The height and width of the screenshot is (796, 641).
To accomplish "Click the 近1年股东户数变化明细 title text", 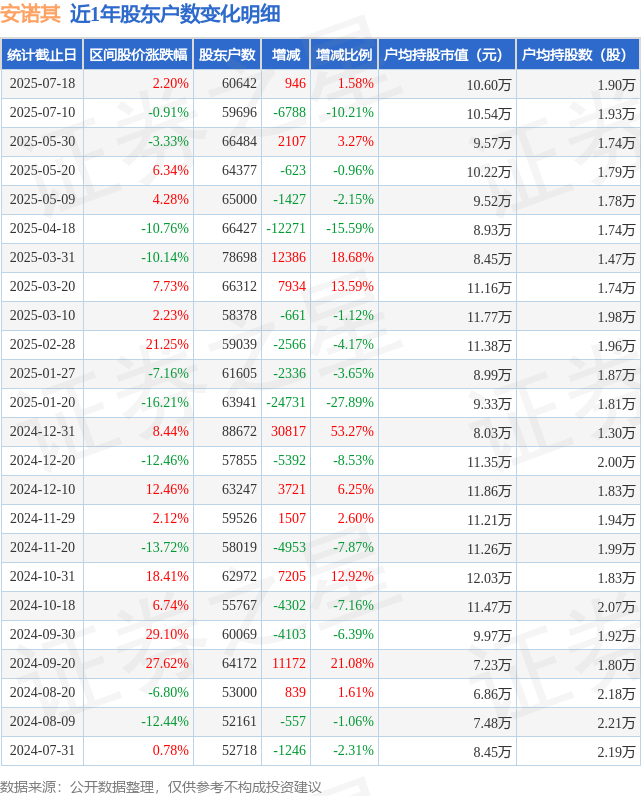I will 175,14.
